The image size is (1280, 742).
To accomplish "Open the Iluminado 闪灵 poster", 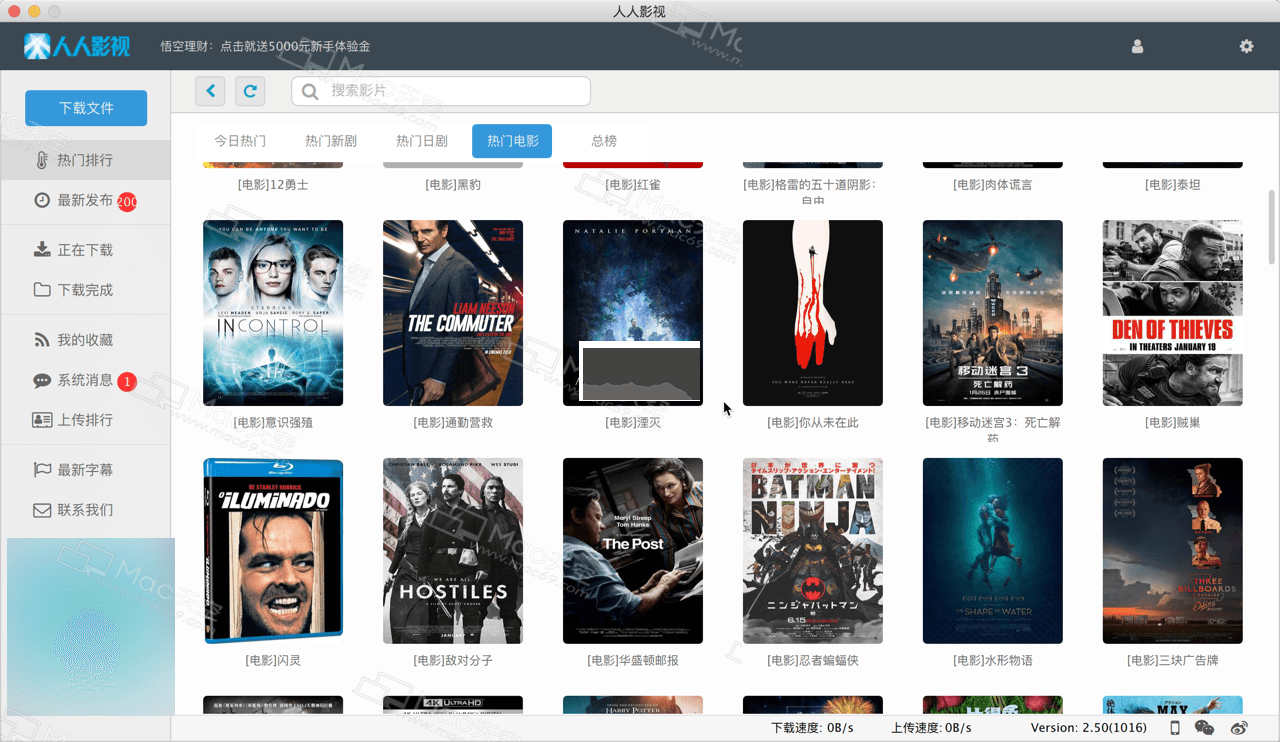I will coord(273,551).
